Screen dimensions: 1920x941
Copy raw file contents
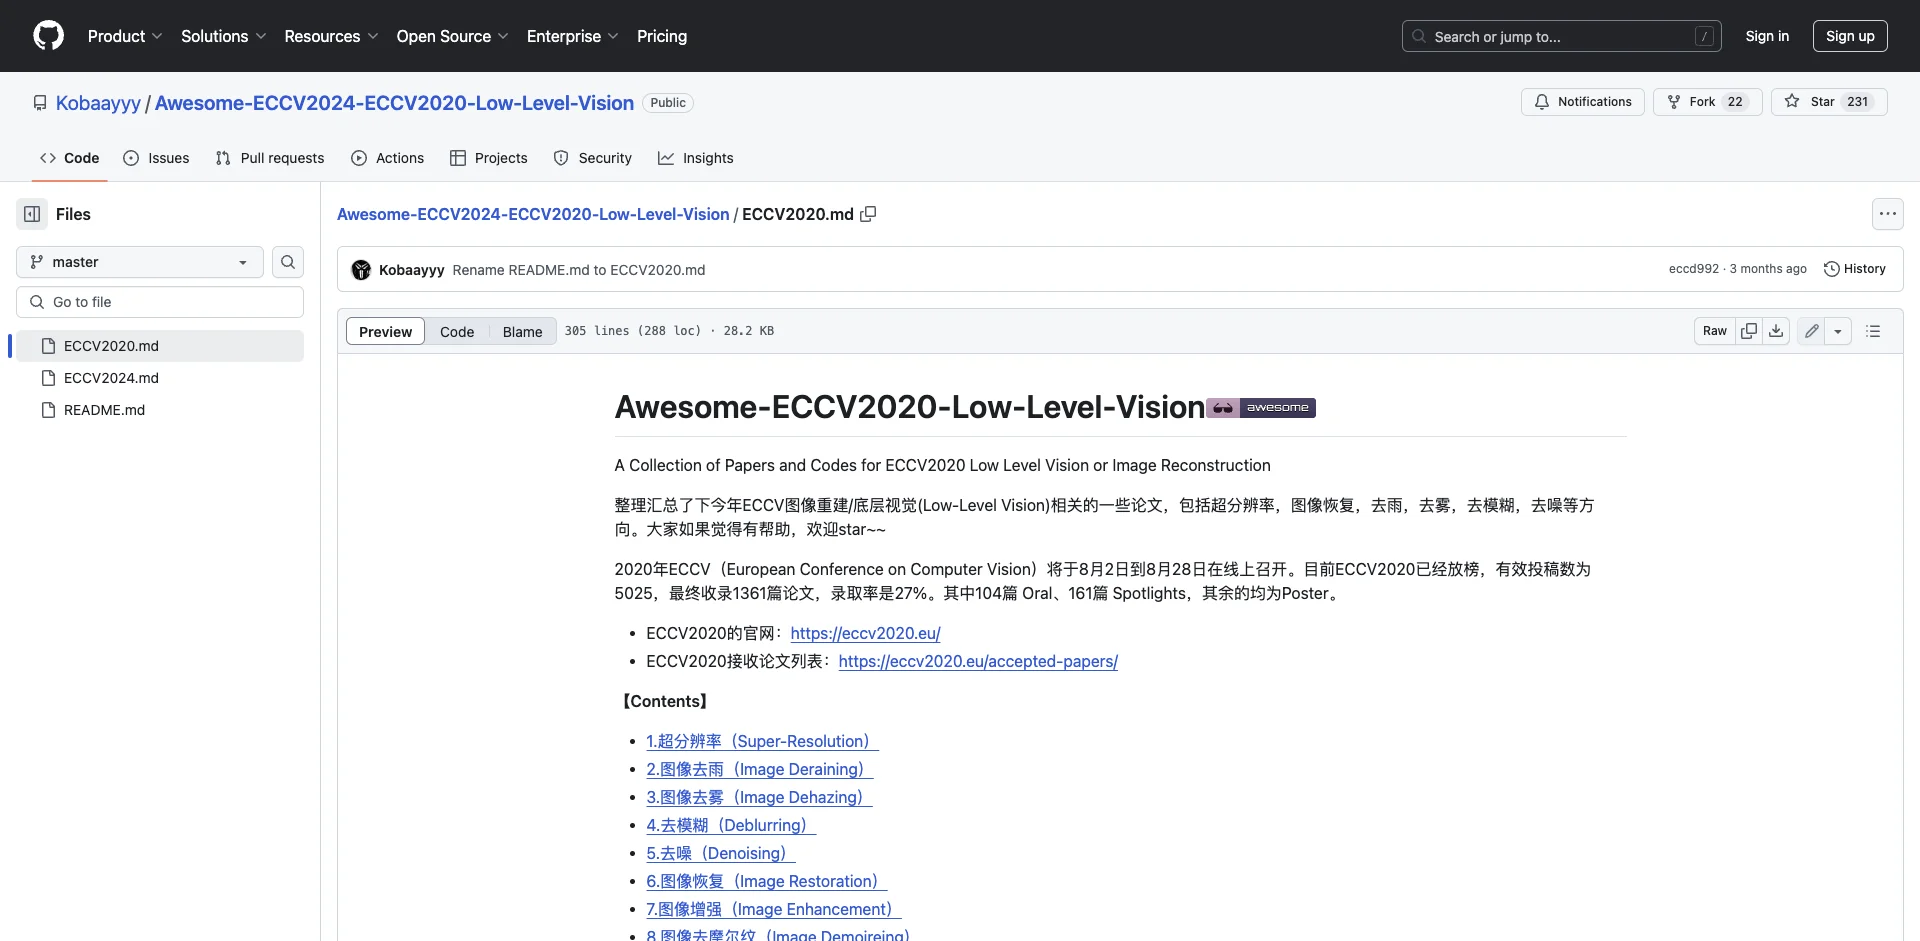1748,331
